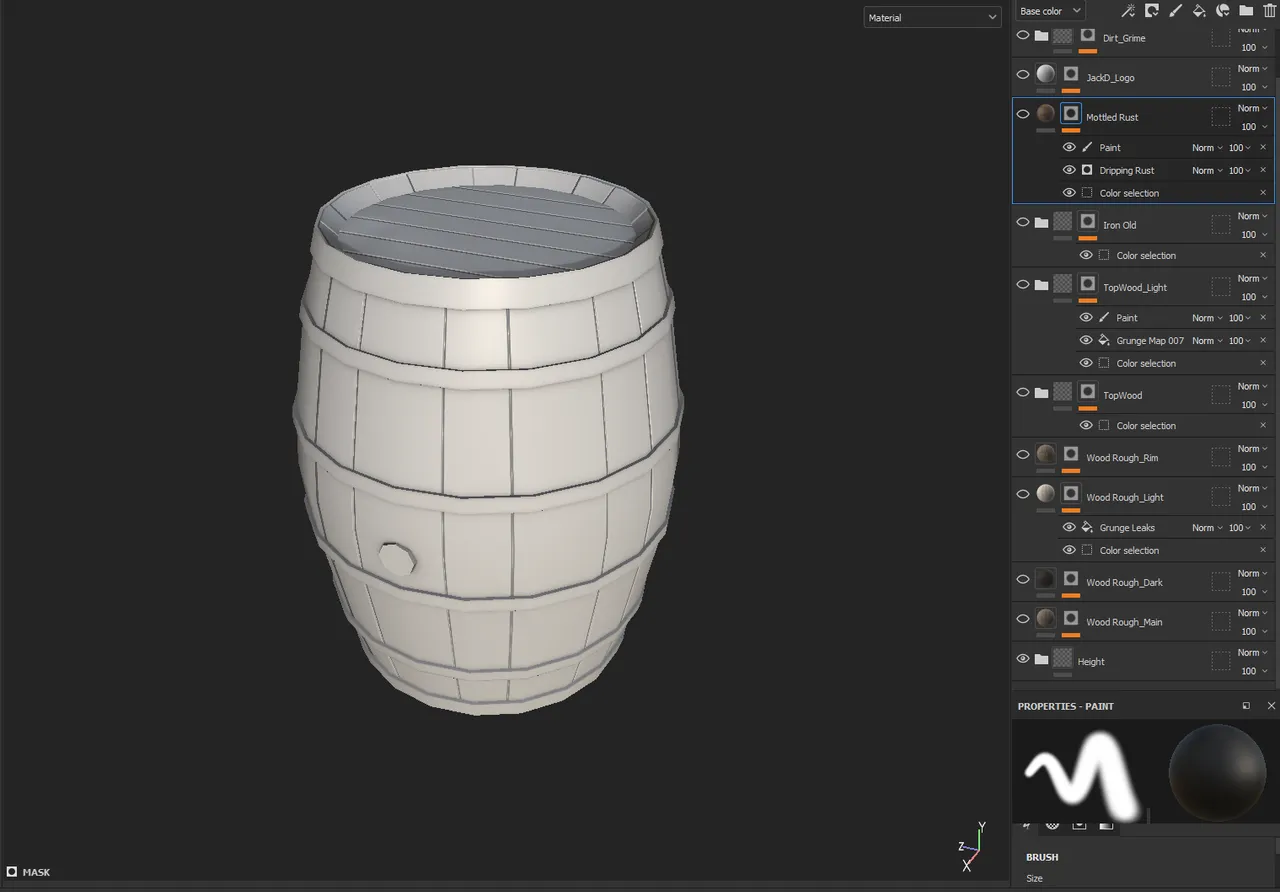Delete selected layer with the trash icon
1280x892 pixels.
click(1270, 11)
